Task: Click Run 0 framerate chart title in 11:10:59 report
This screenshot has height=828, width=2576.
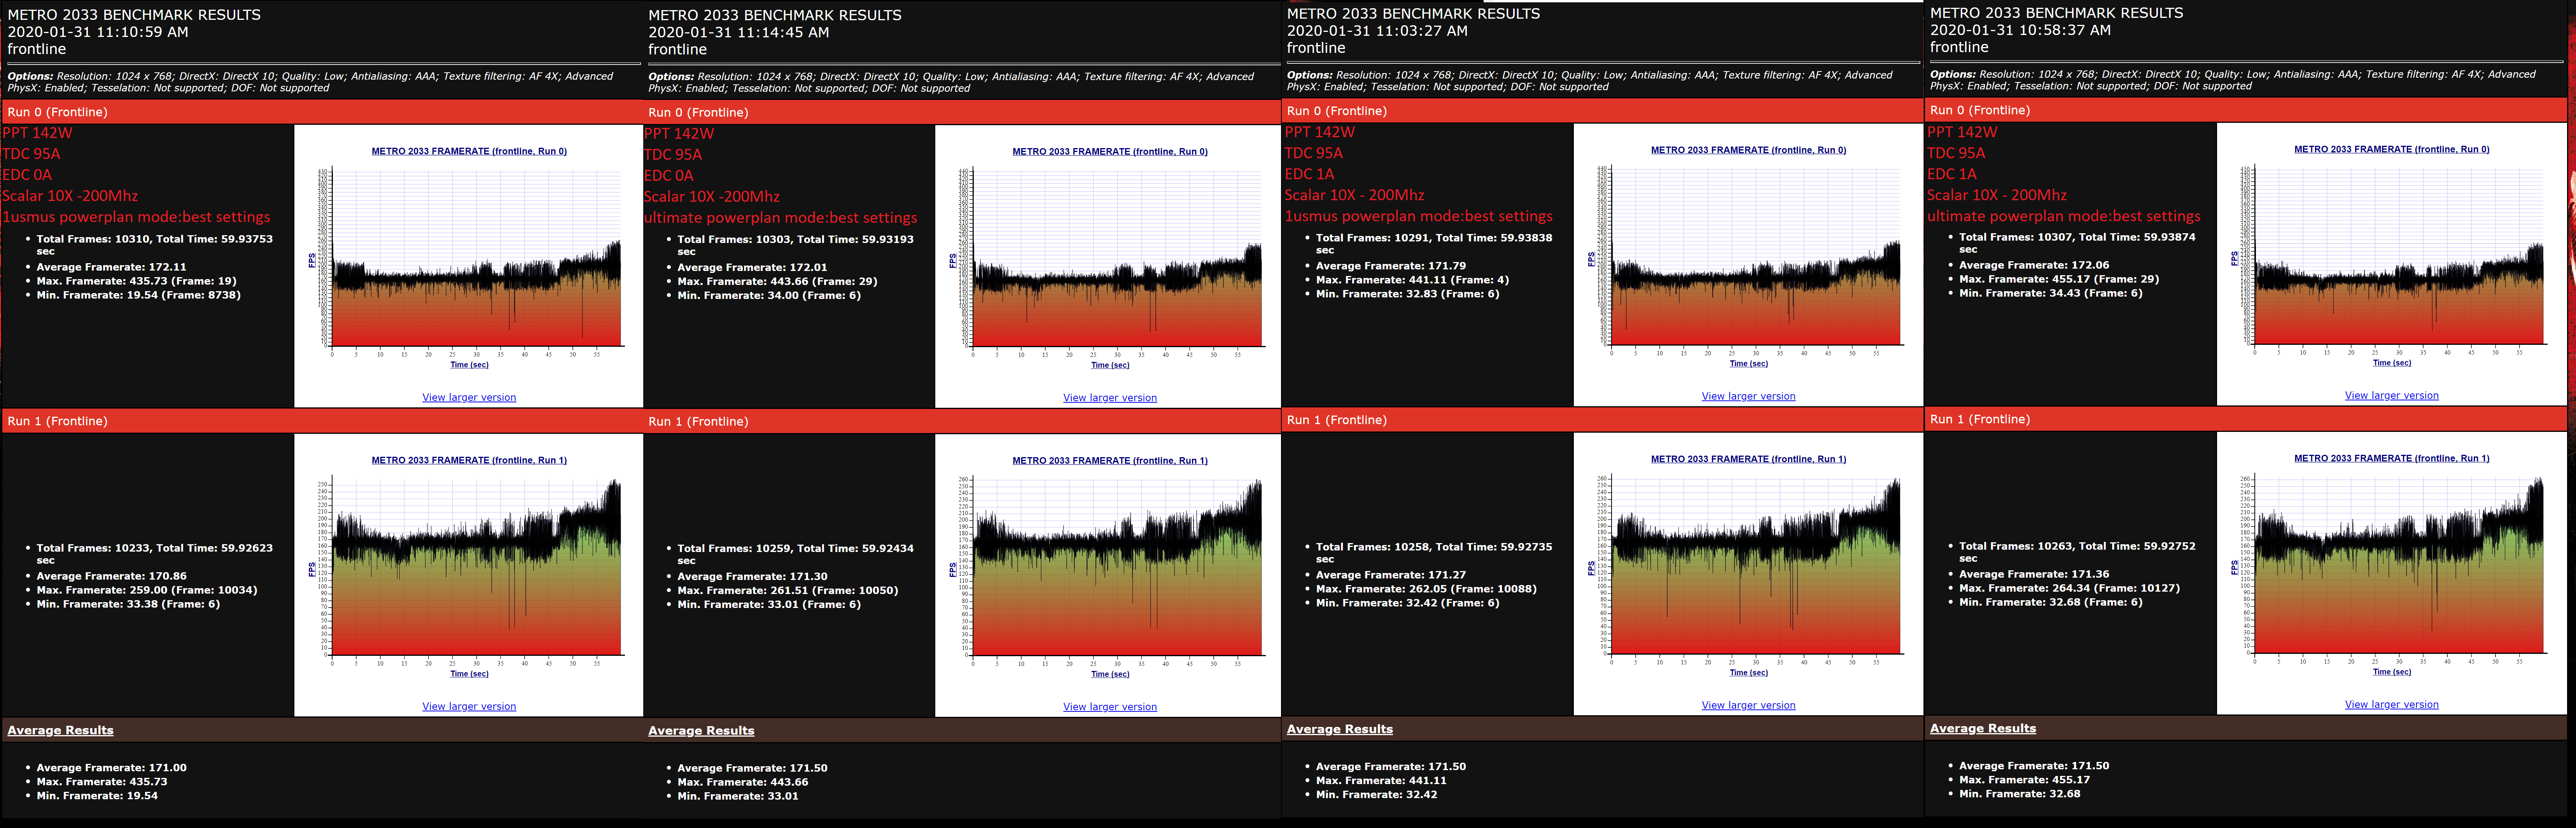Action: (469, 151)
